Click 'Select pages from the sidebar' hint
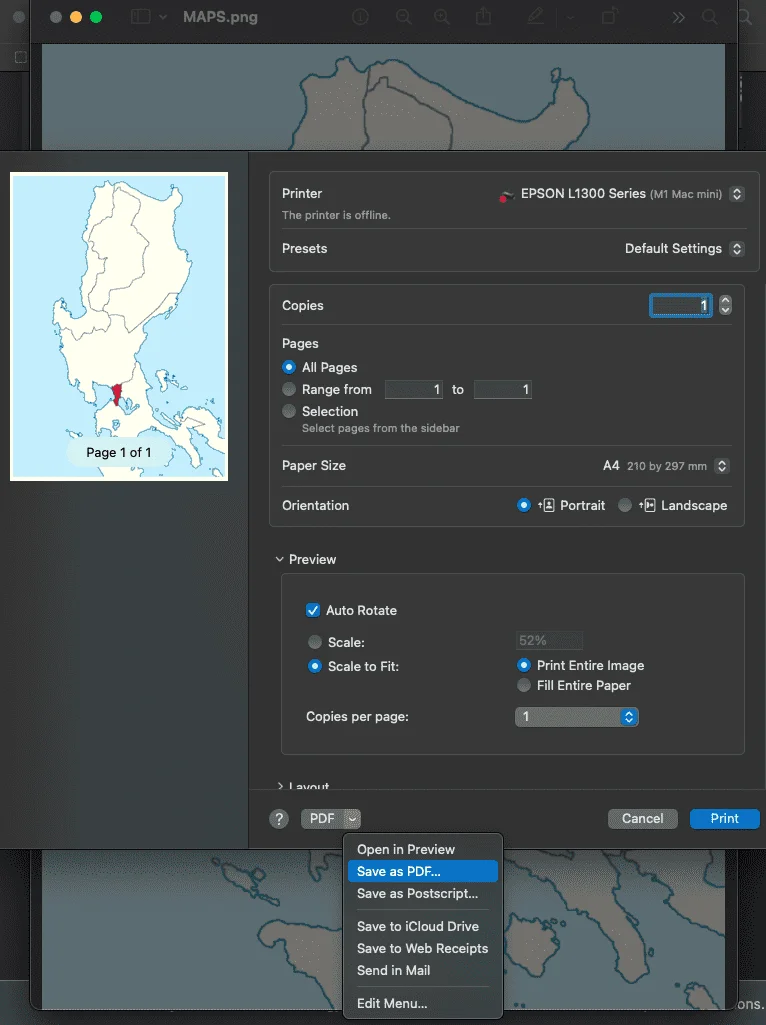This screenshot has width=766, height=1025. [380, 428]
